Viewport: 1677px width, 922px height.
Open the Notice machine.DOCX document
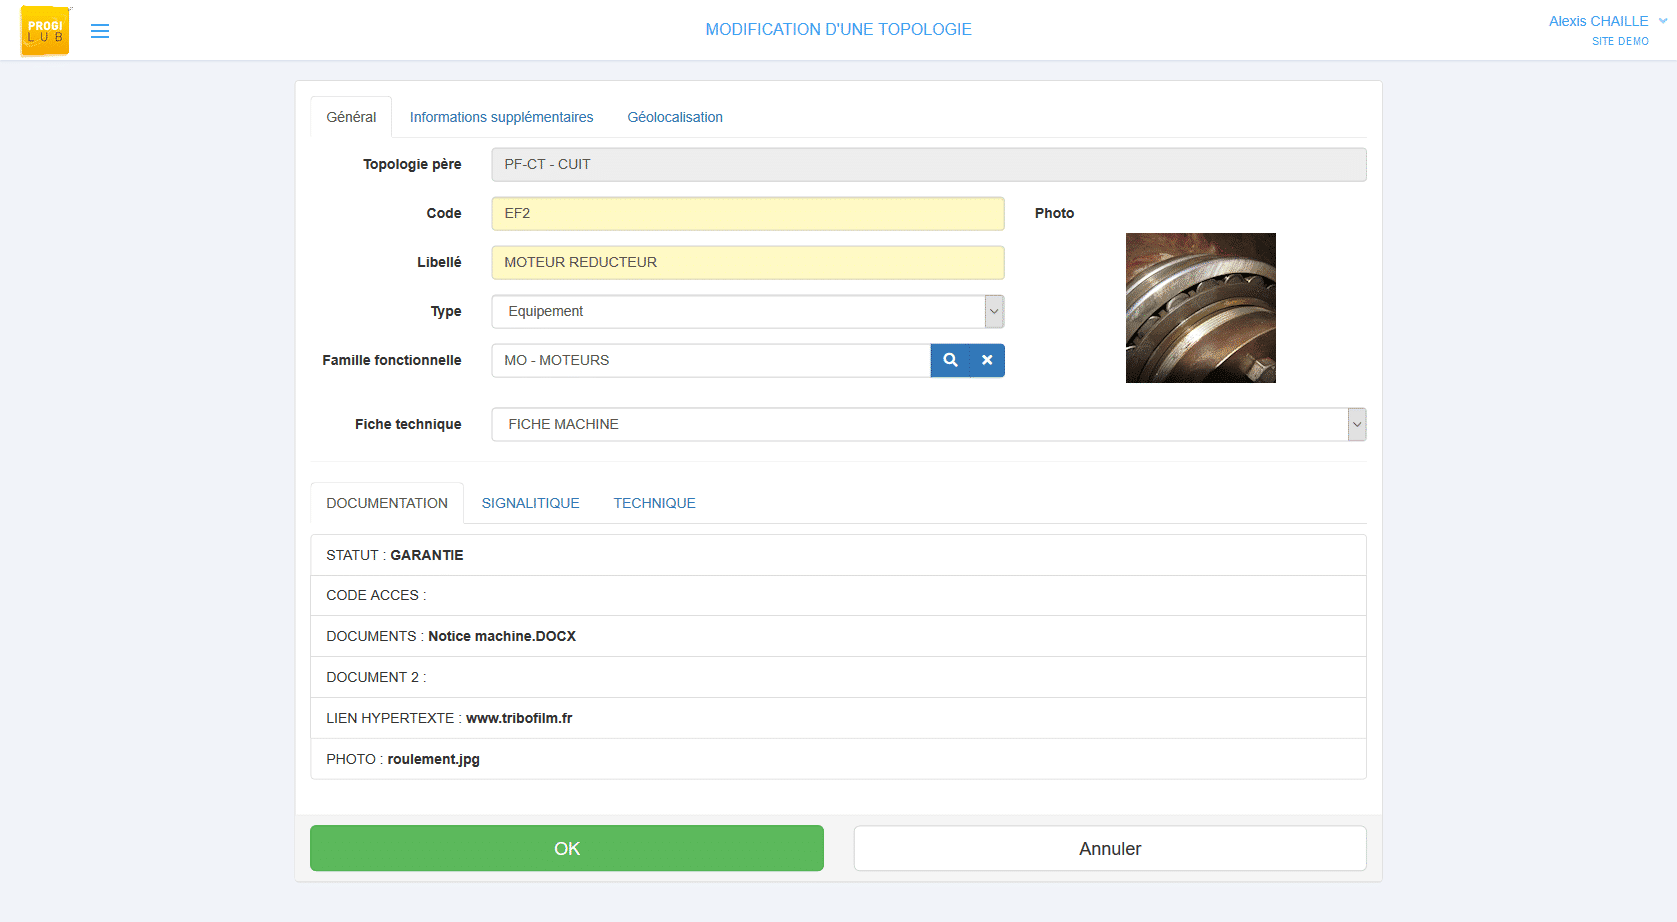pyautogui.click(x=502, y=636)
